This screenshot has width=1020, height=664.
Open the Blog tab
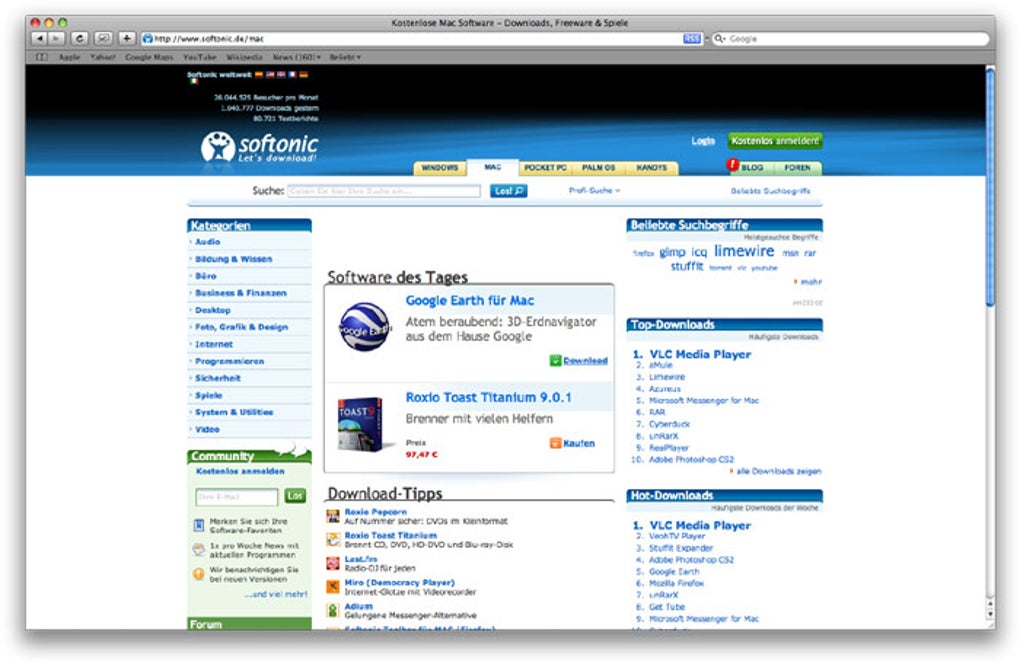pos(753,168)
